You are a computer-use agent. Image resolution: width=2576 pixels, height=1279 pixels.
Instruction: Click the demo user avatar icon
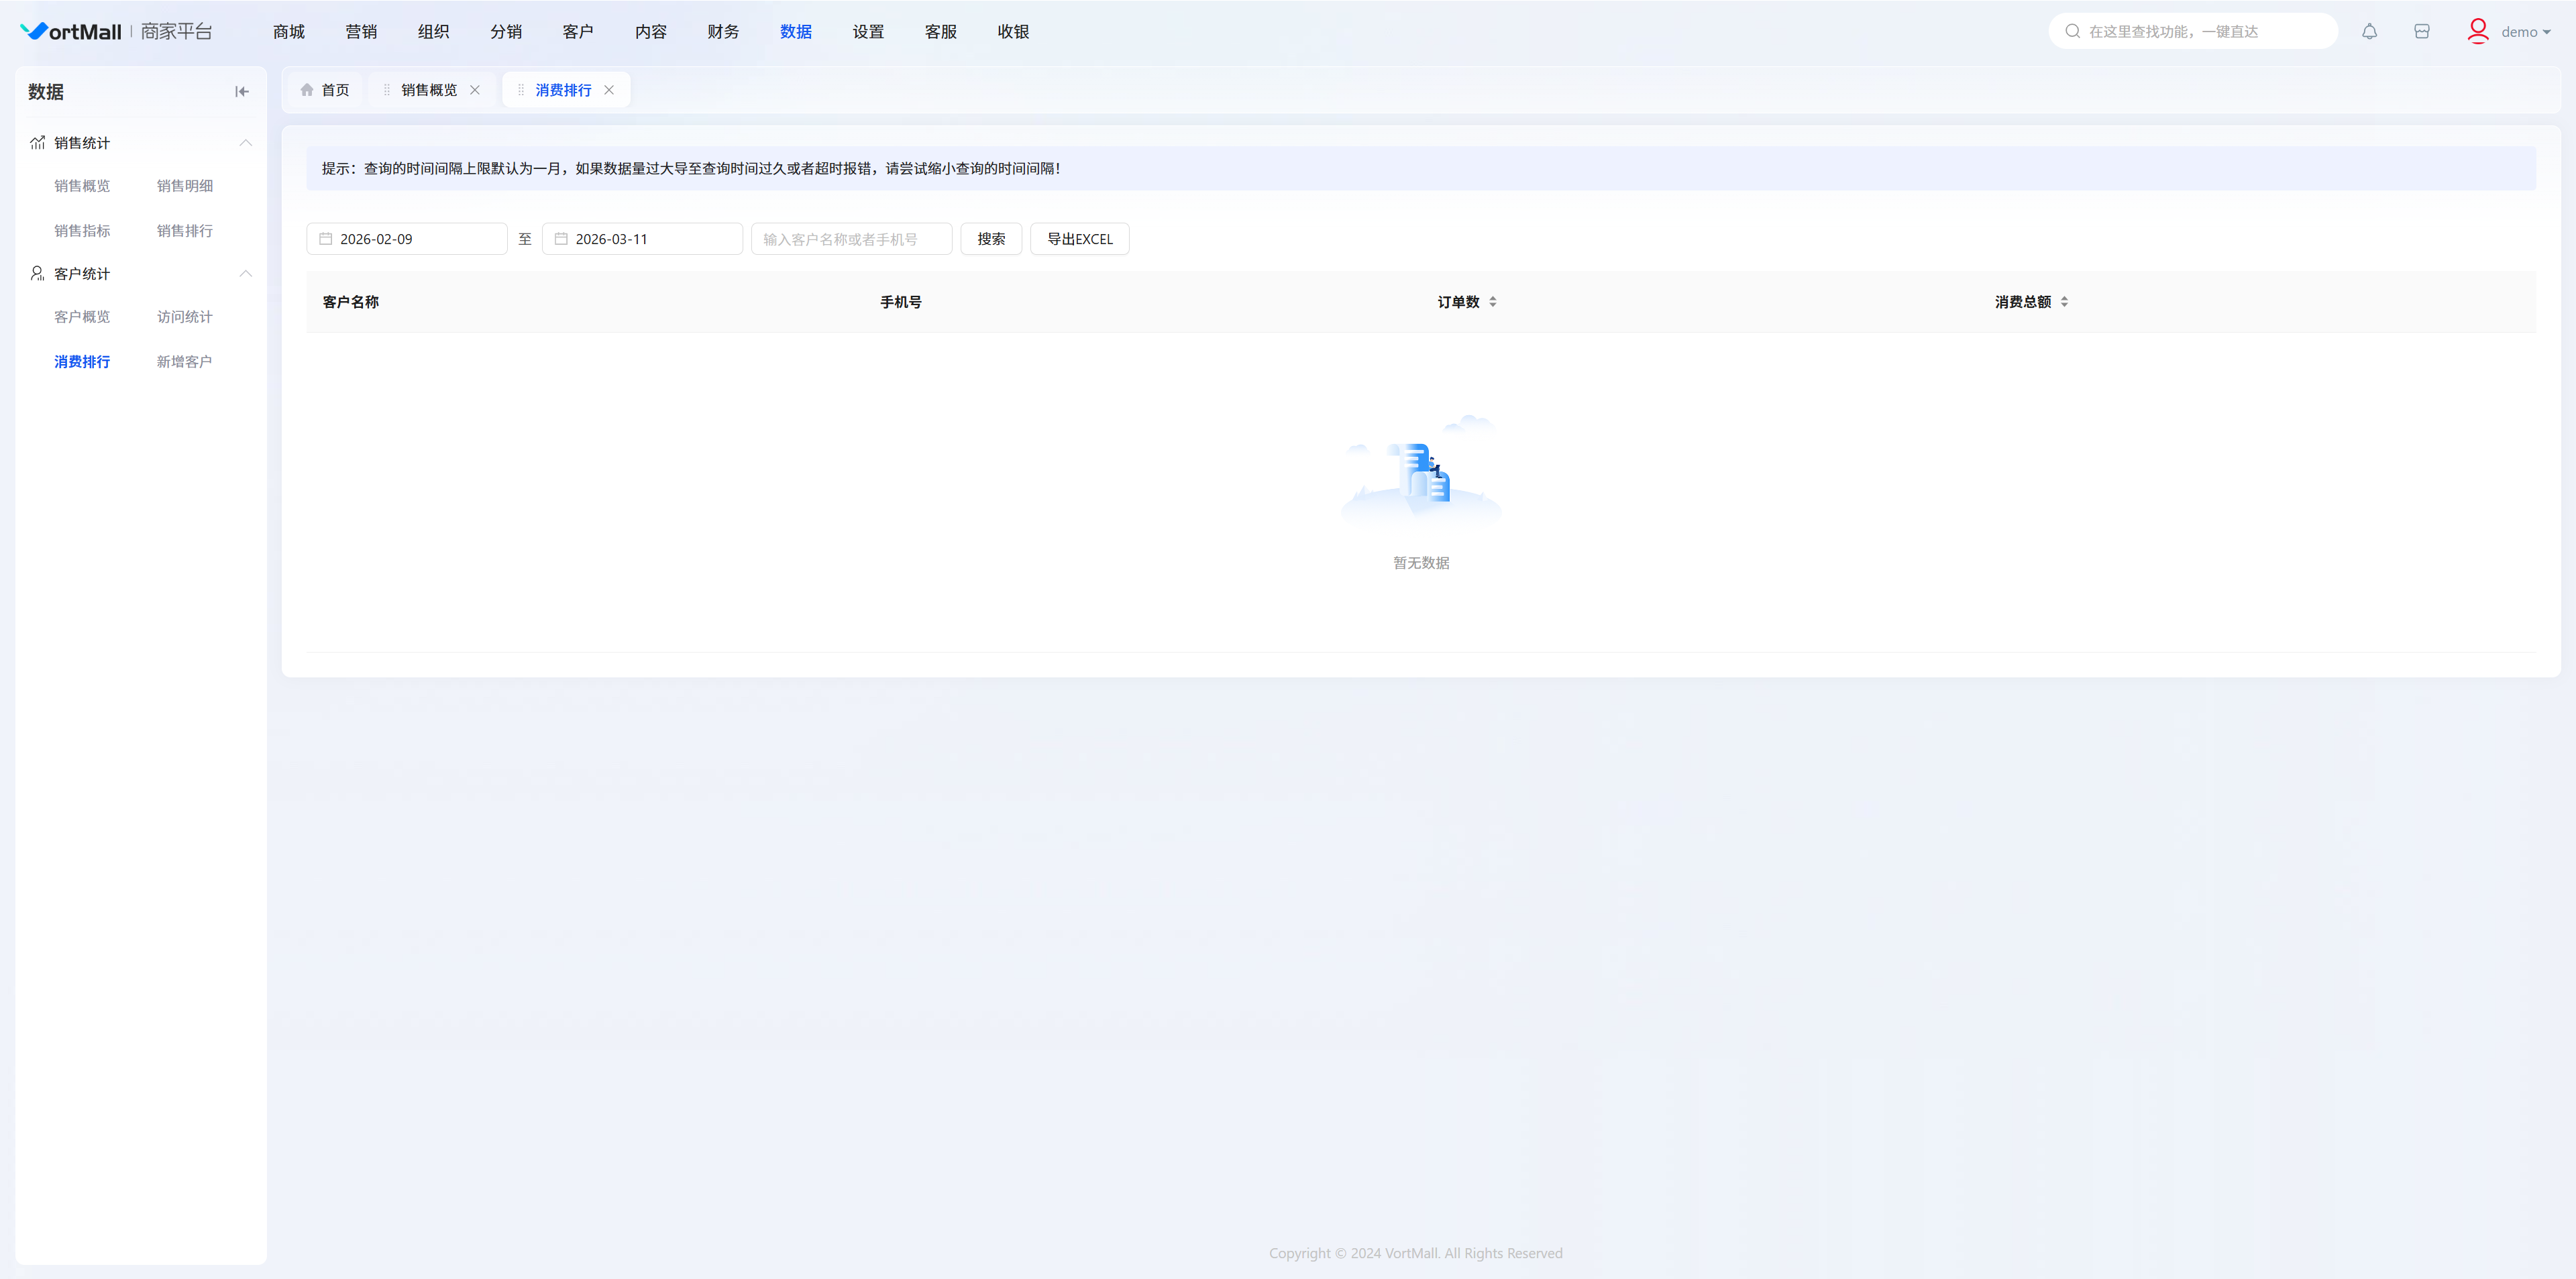coord(2477,31)
